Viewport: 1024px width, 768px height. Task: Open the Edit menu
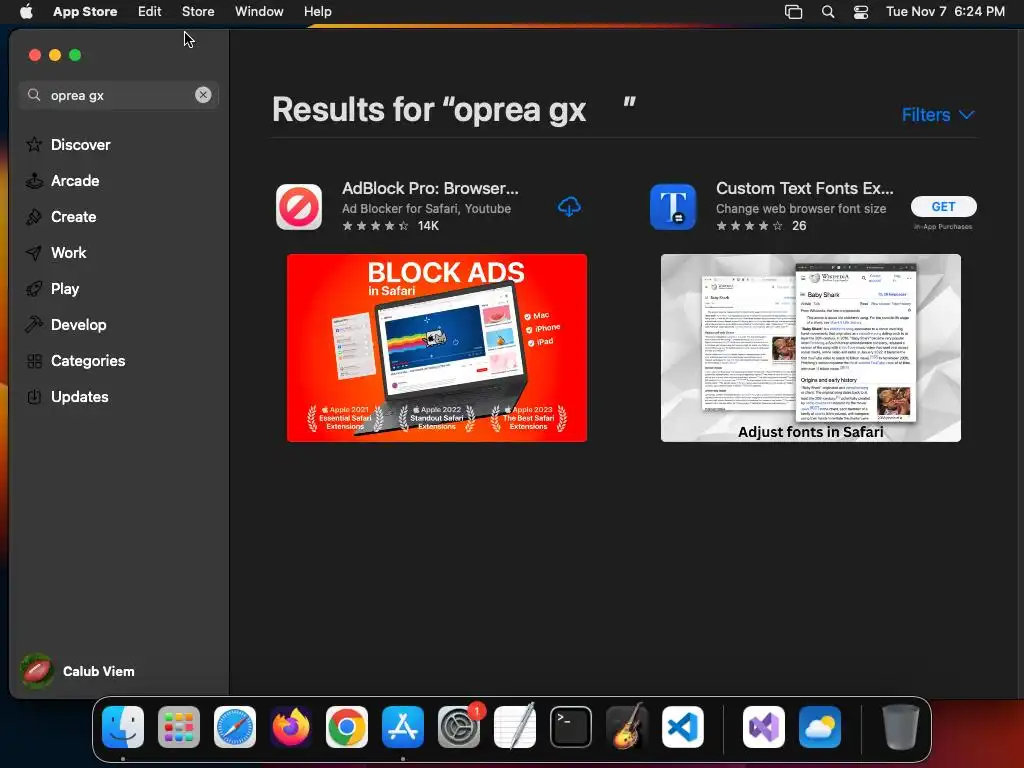pos(150,11)
